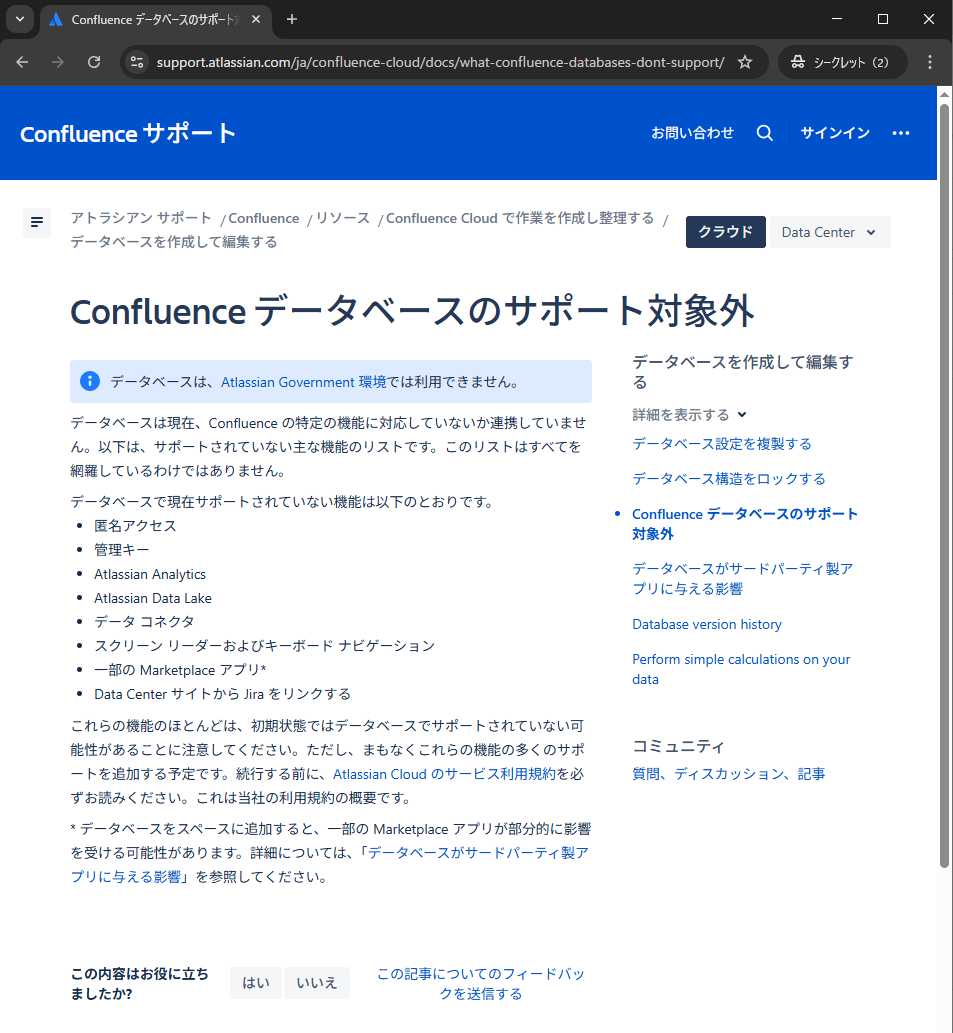Screen dimensions: 953x1033
Task: Open Atlassian Cloud のサービス利用規約 link
Action: click(445, 774)
